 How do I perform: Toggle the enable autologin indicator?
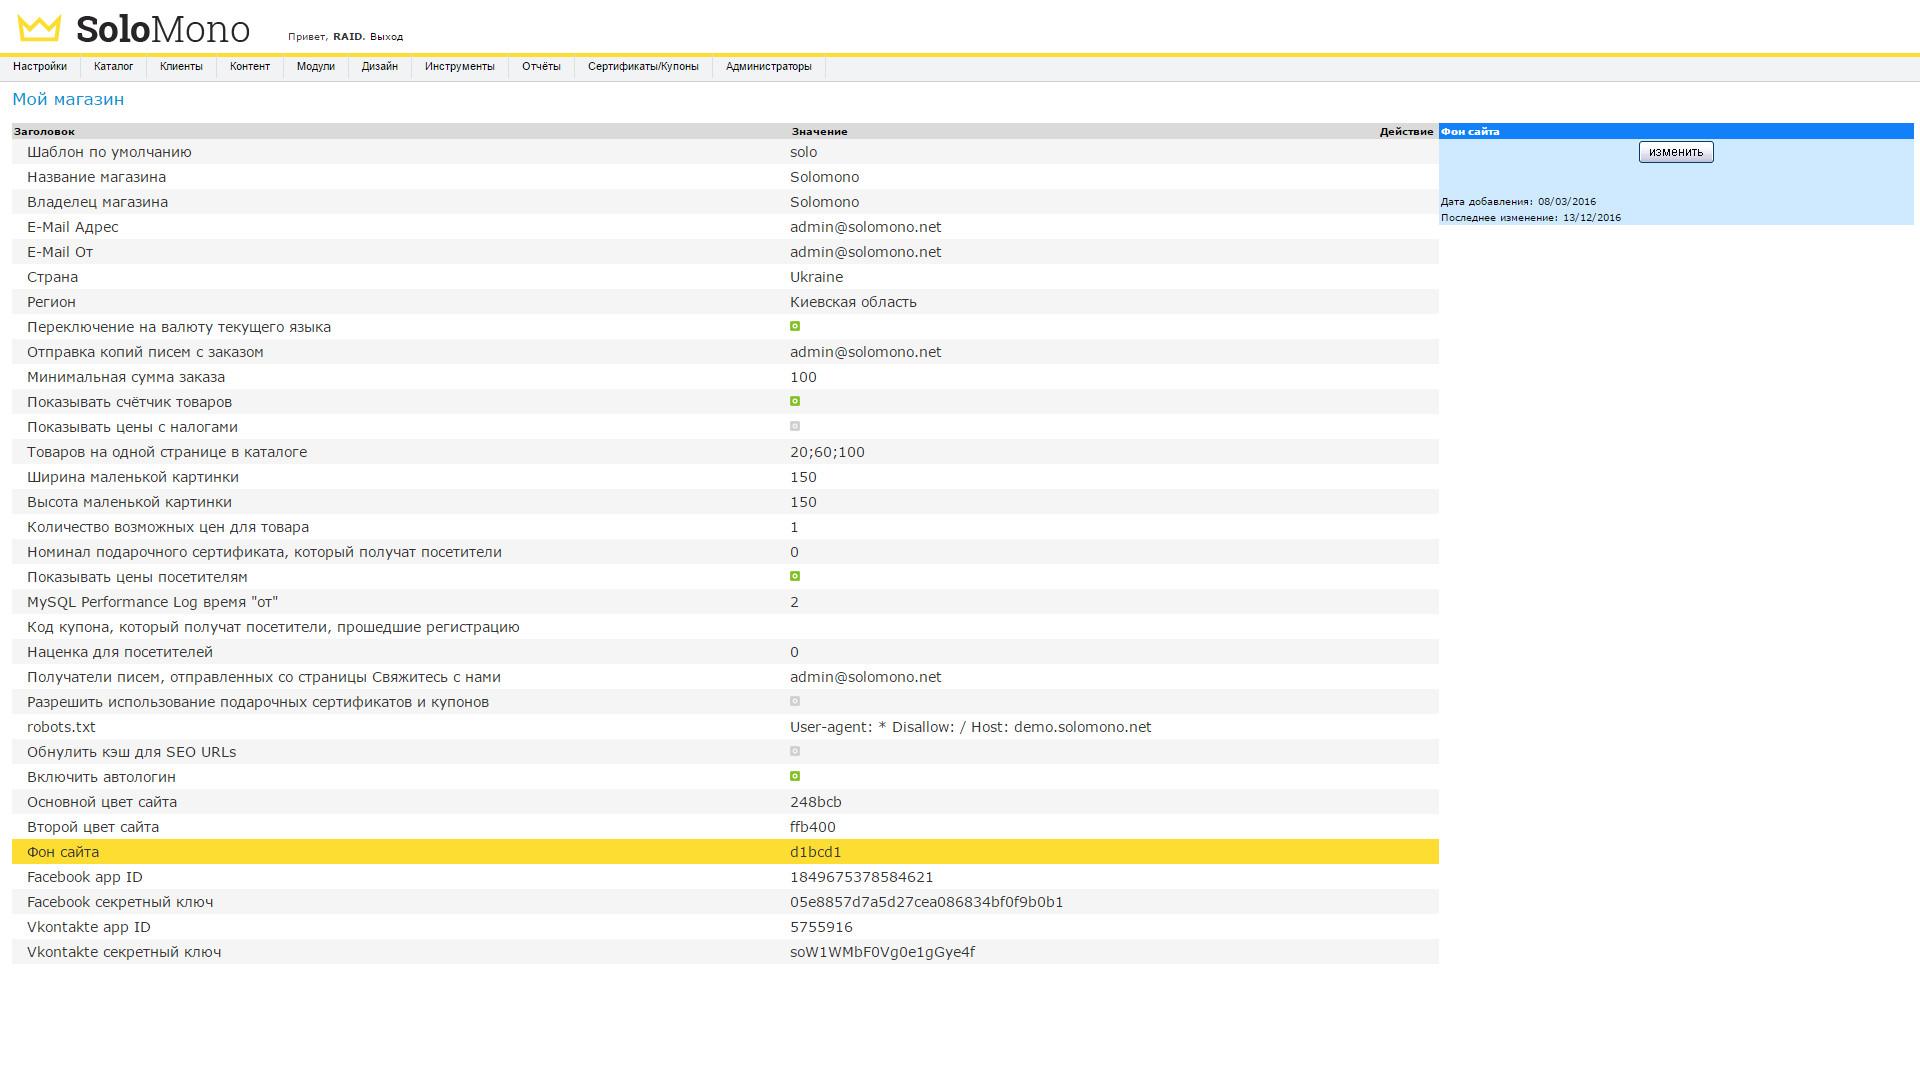[795, 776]
